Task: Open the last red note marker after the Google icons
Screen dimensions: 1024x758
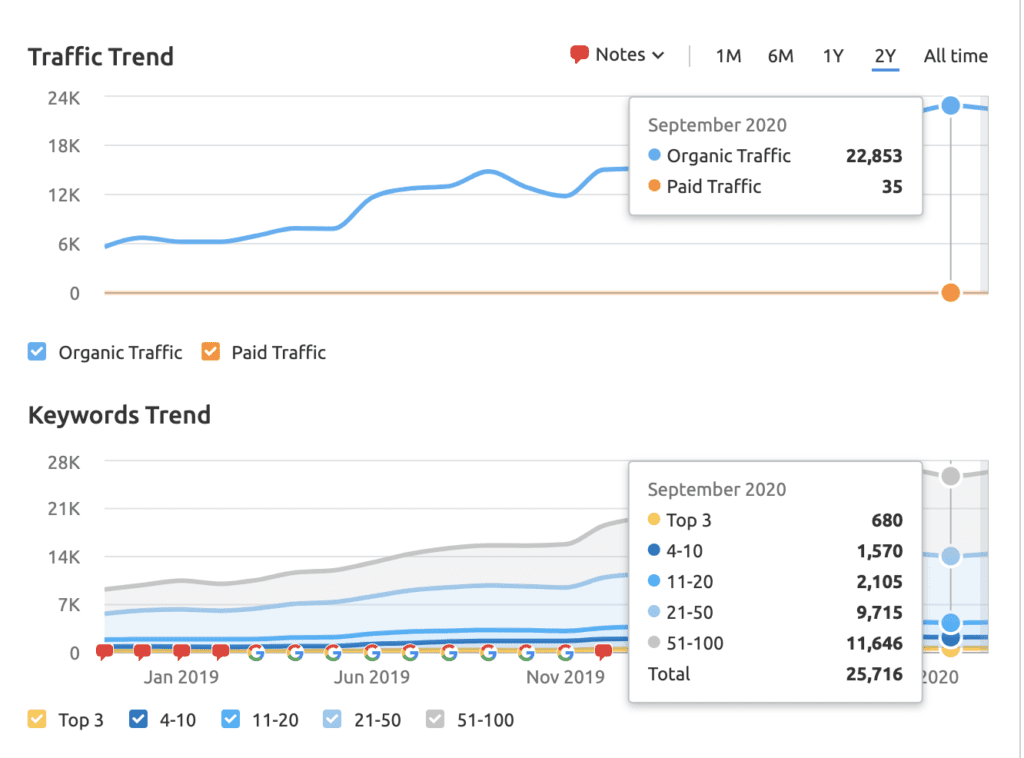Action: click(x=604, y=652)
